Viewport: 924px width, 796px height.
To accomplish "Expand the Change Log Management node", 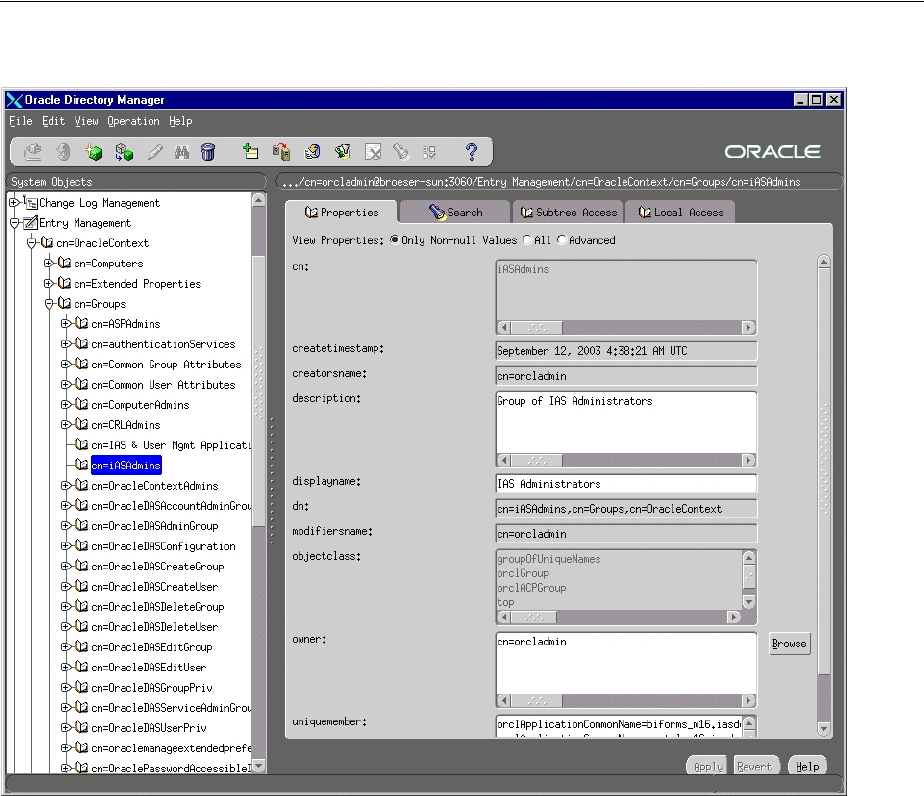I will tap(14, 203).
